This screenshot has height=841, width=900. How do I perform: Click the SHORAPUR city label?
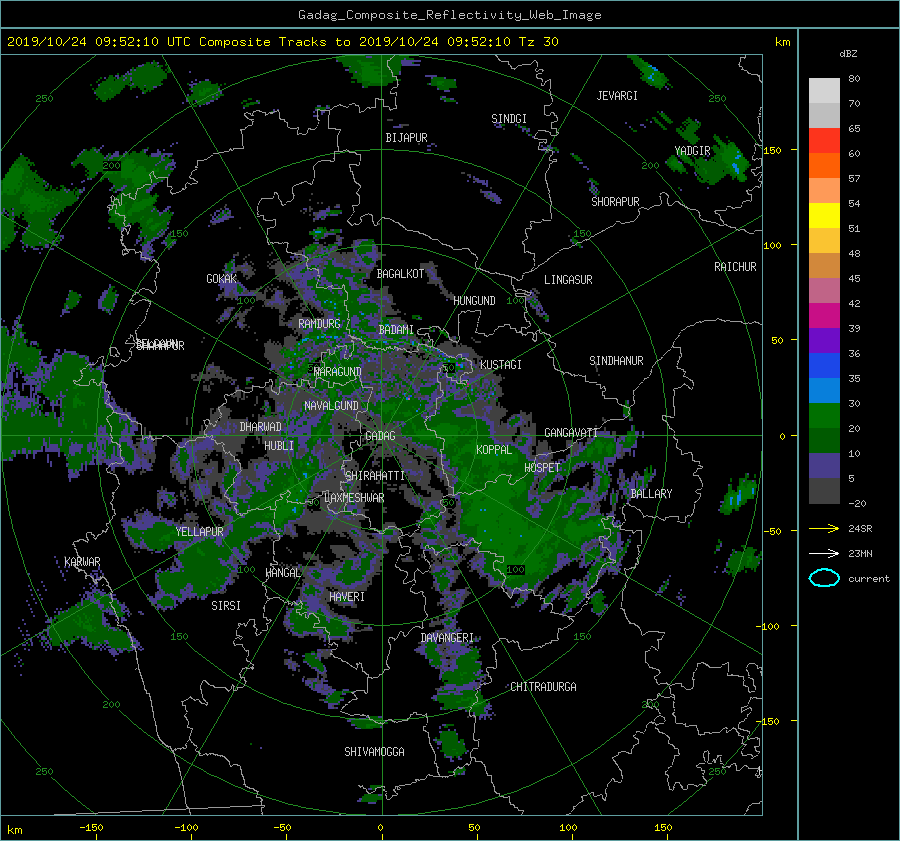[x=615, y=202]
